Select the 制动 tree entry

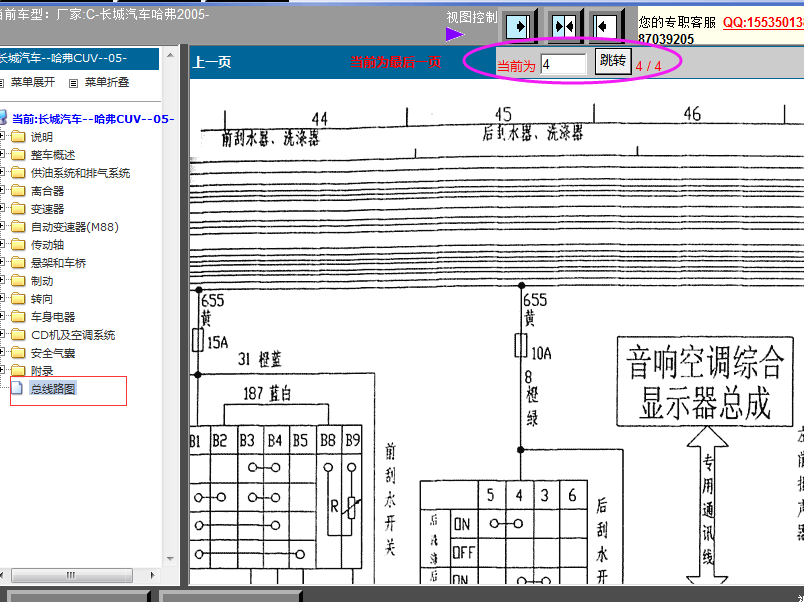[42, 280]
